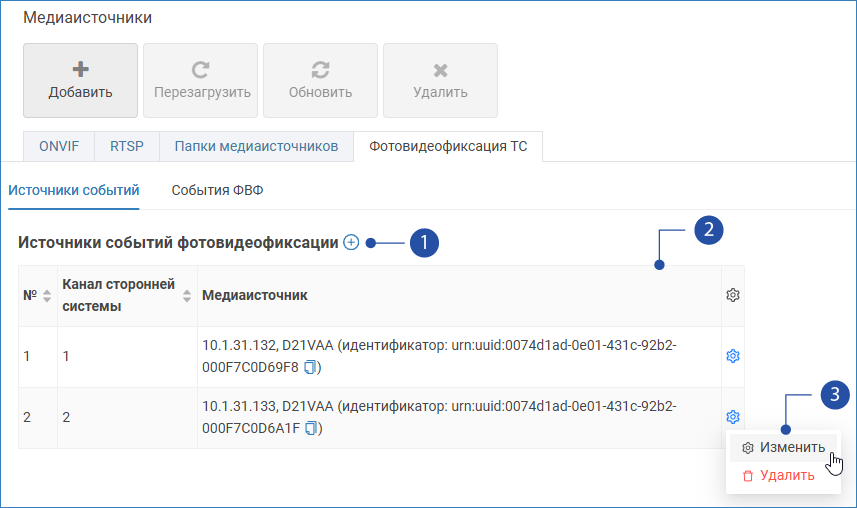
Task: Switch to the ONVIF tab
Action: (59, 146)
